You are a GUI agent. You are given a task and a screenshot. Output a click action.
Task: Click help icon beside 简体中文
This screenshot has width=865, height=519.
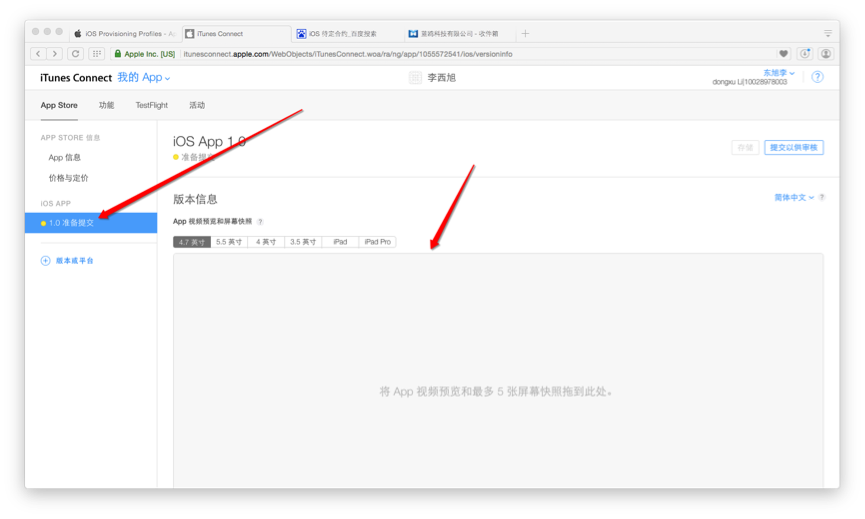[822, 197]
